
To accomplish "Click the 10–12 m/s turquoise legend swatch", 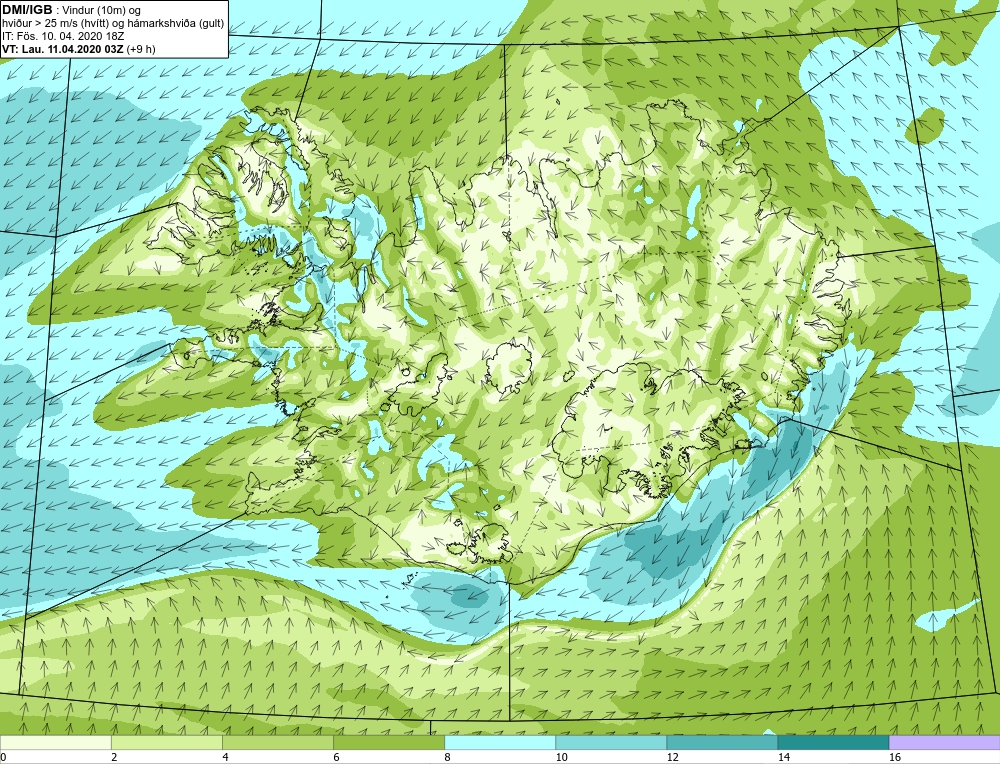I will [x=610, y=742].
